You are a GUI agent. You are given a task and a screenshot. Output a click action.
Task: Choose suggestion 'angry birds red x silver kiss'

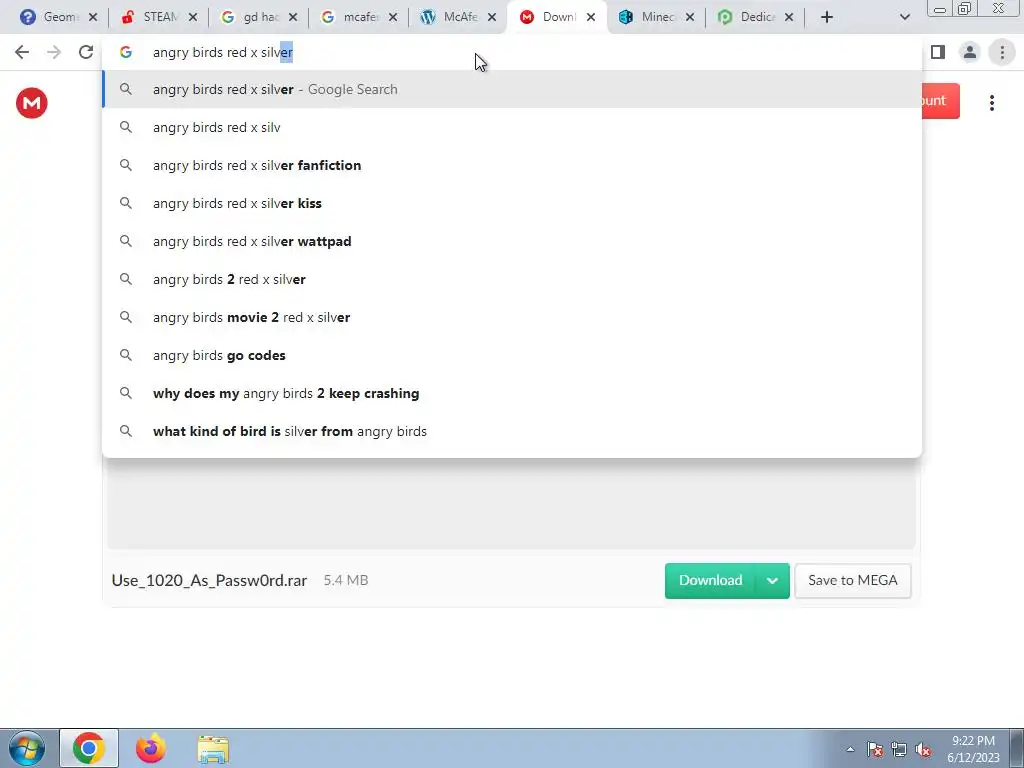tap(513, 203)
